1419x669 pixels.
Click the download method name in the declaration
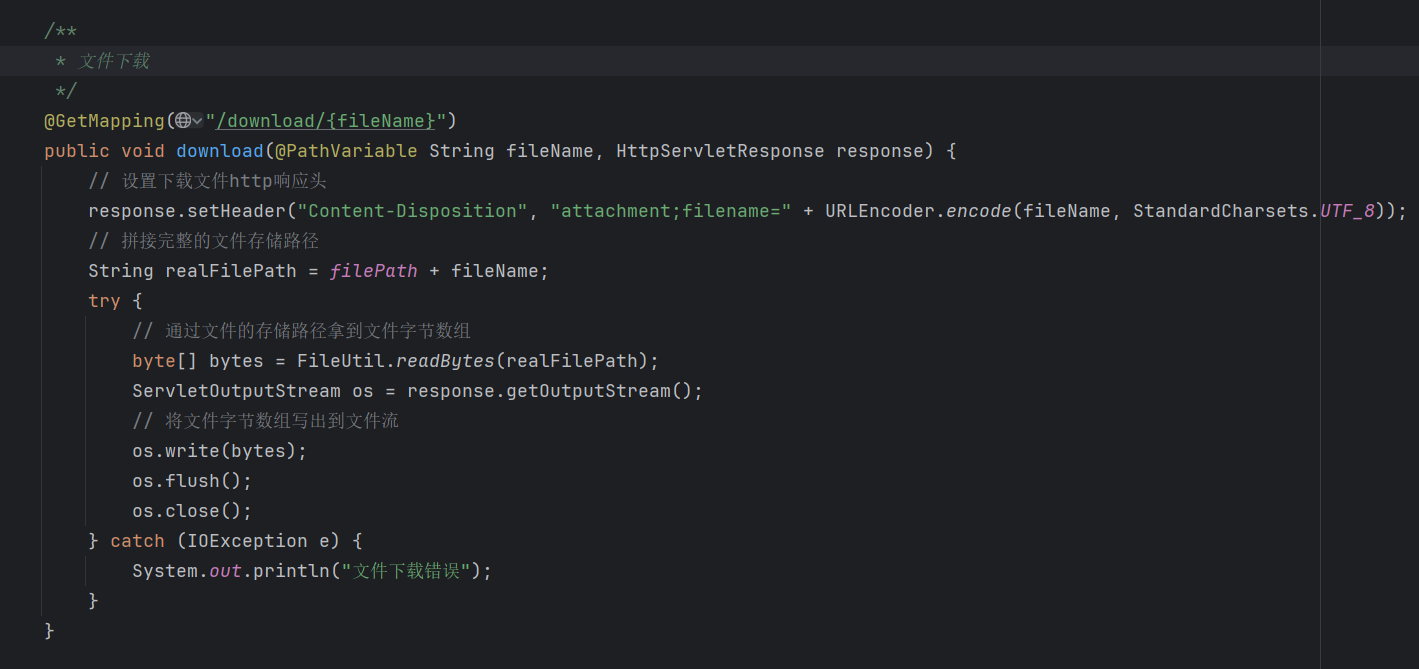(220, 151)
